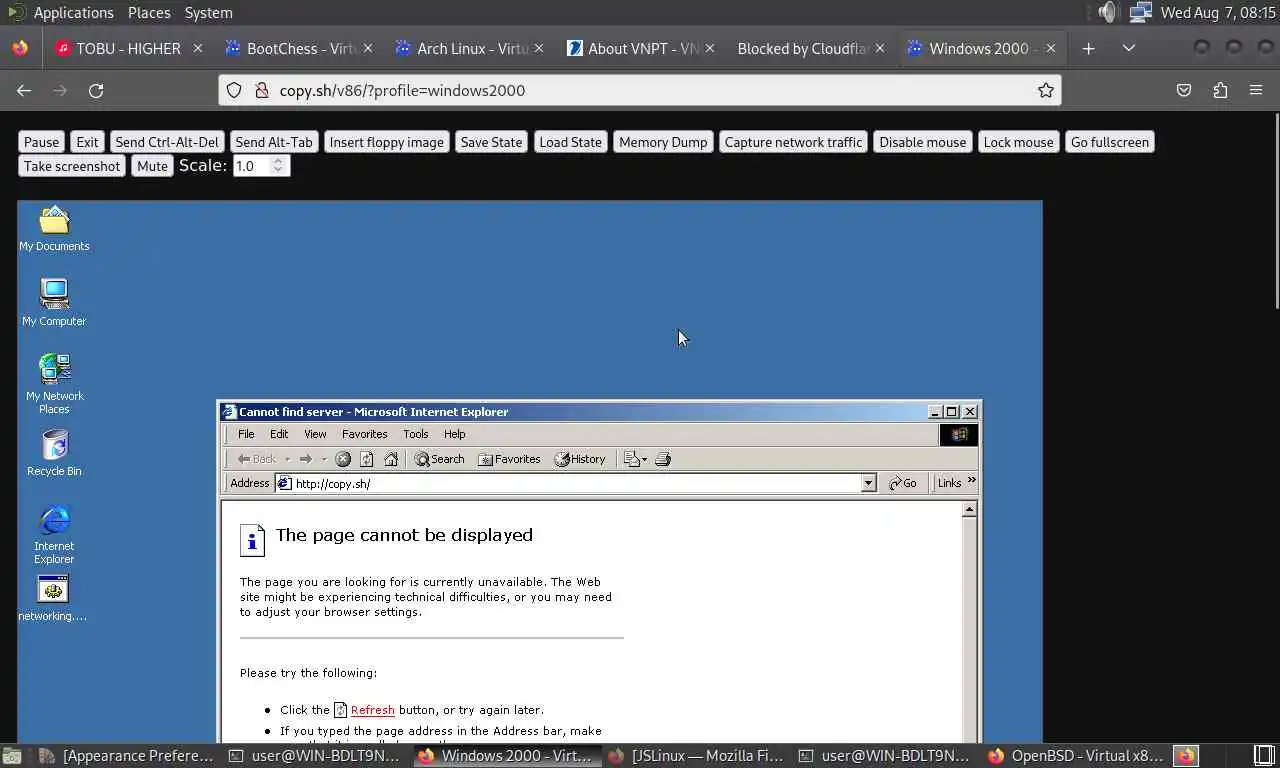Click IE Home toolbar icon
Viewport: 1280px width, 768px height.
[x=391, y=459]
